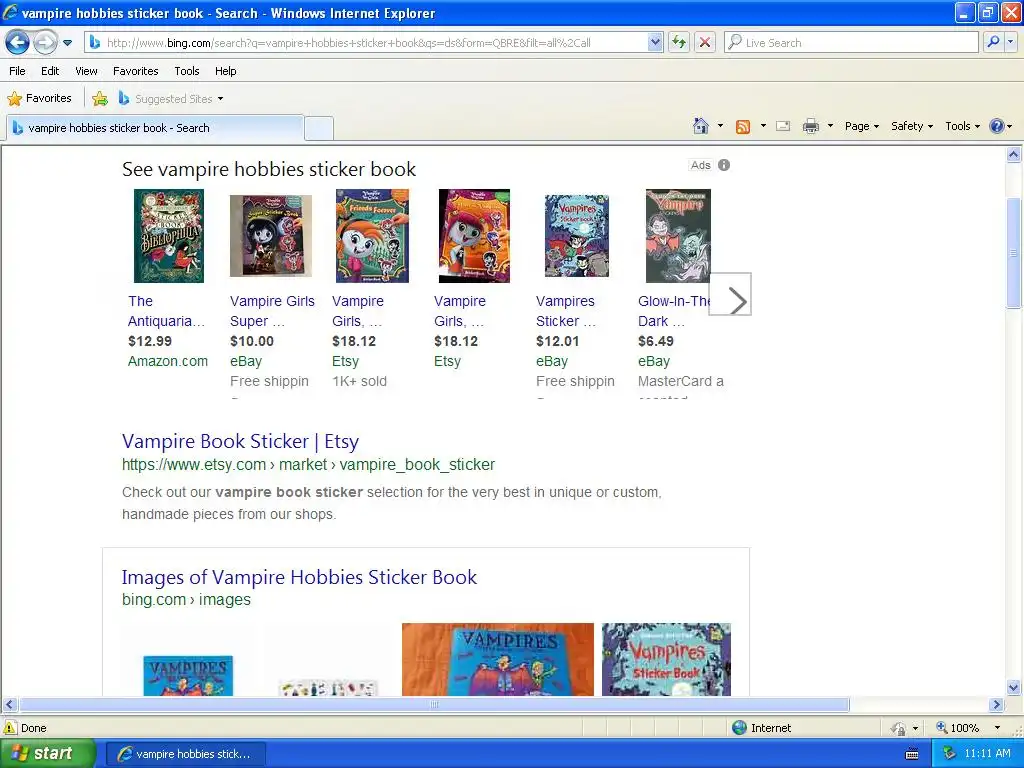Click the vampire hobbies taskbar button
Image resolution: width=1024 pixels, height=768 pixels.
185,754
